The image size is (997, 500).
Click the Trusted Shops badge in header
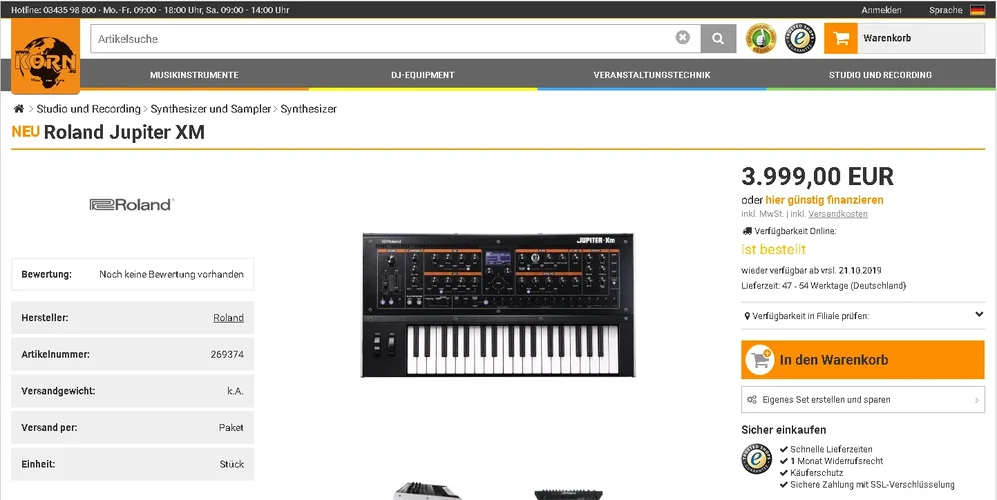800,38
